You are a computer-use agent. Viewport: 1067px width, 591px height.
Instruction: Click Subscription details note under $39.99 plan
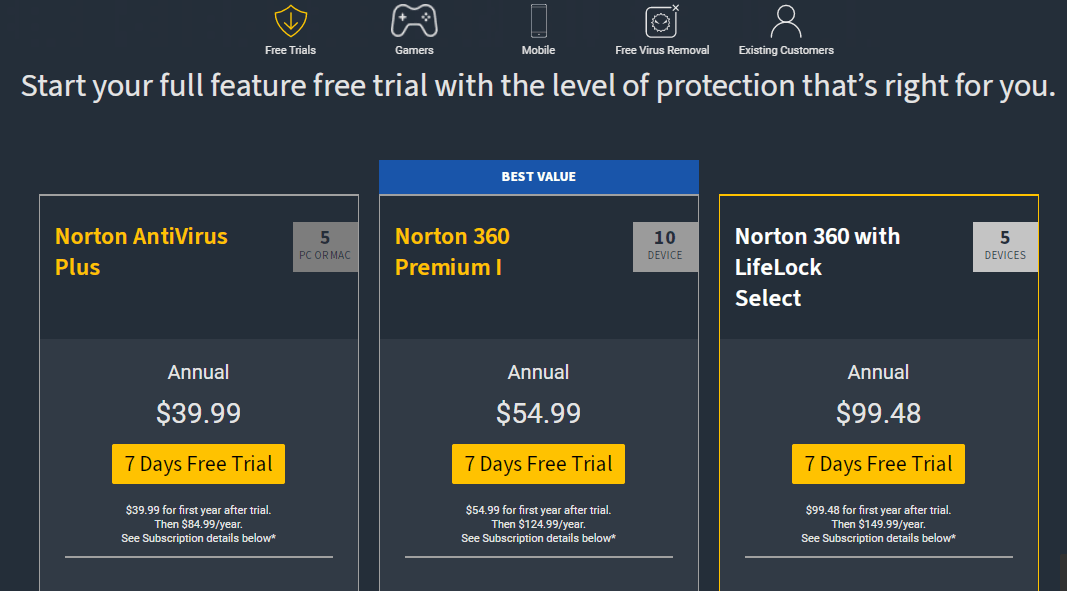coord(198,538)
